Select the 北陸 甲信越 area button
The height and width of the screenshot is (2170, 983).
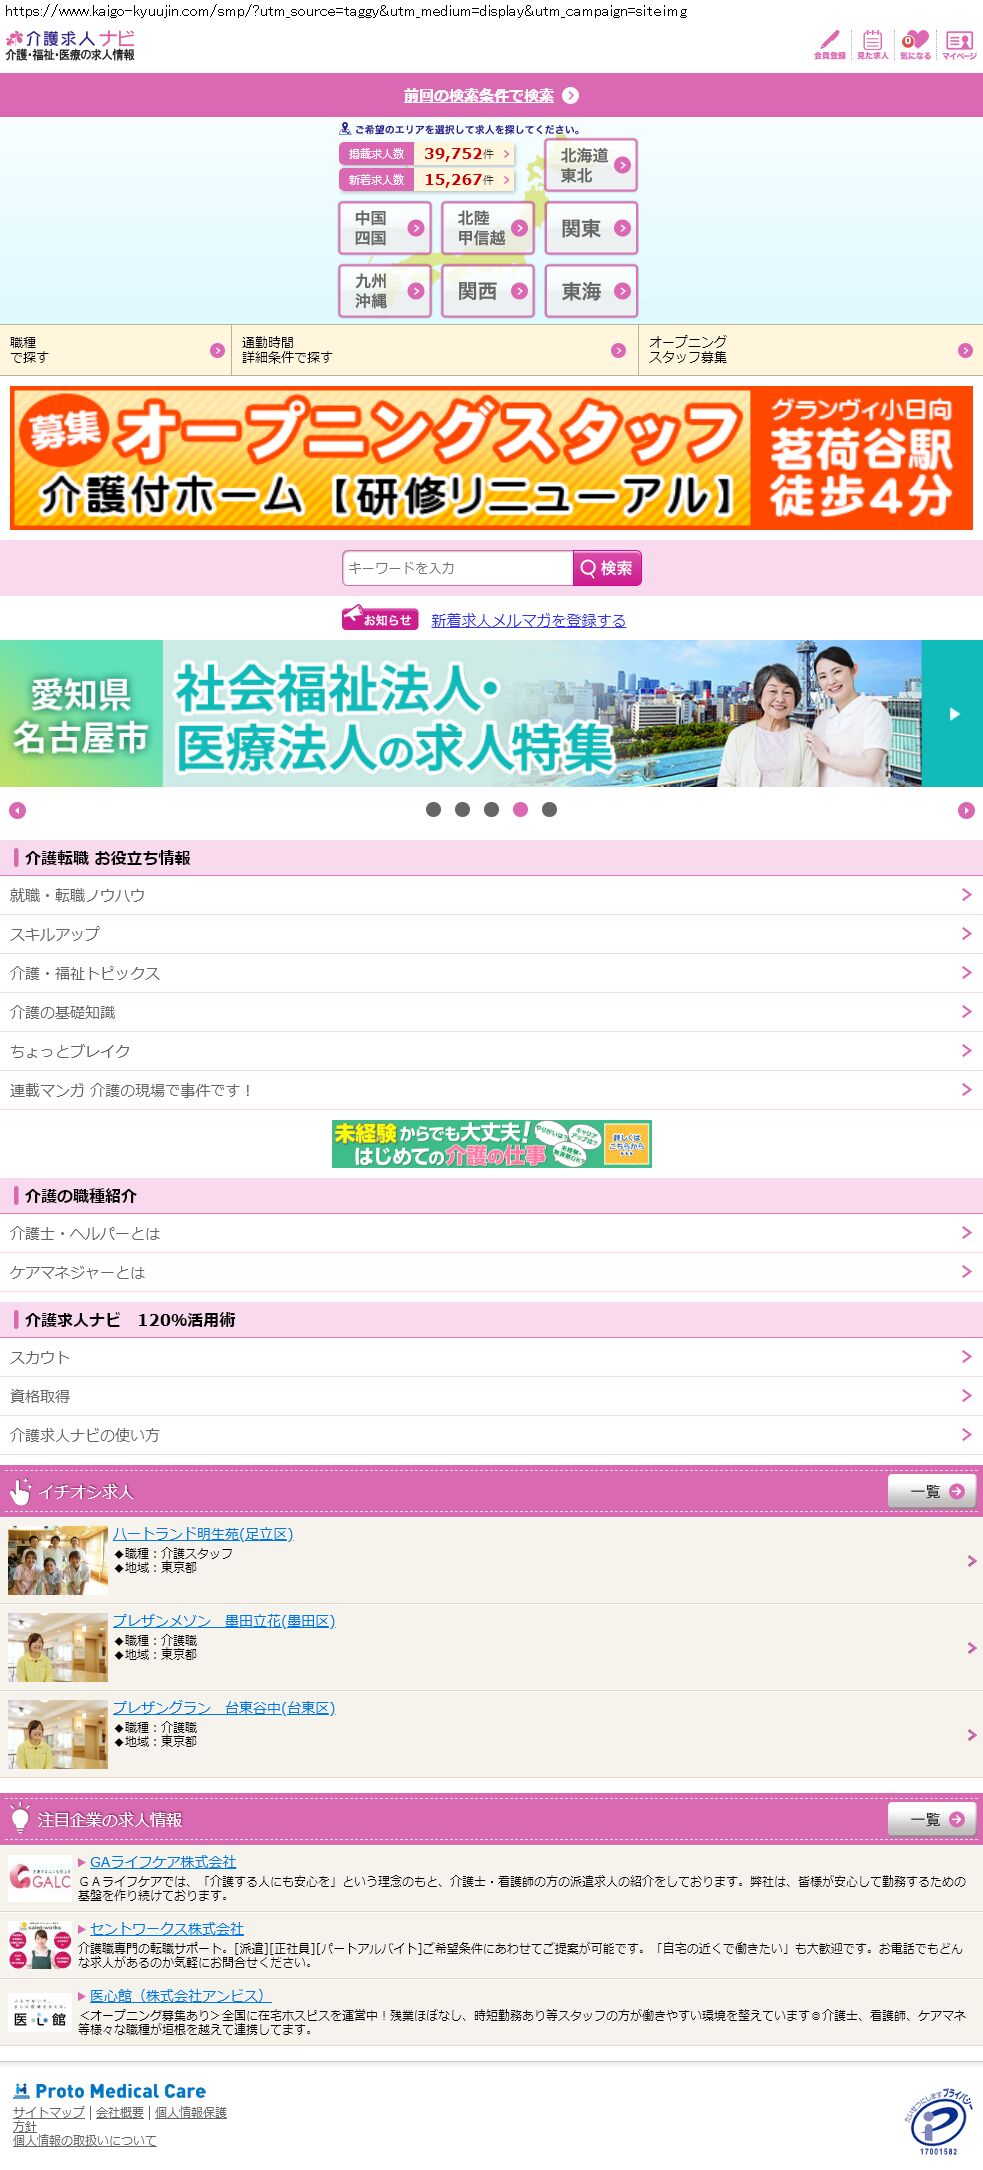coord(488,228)
